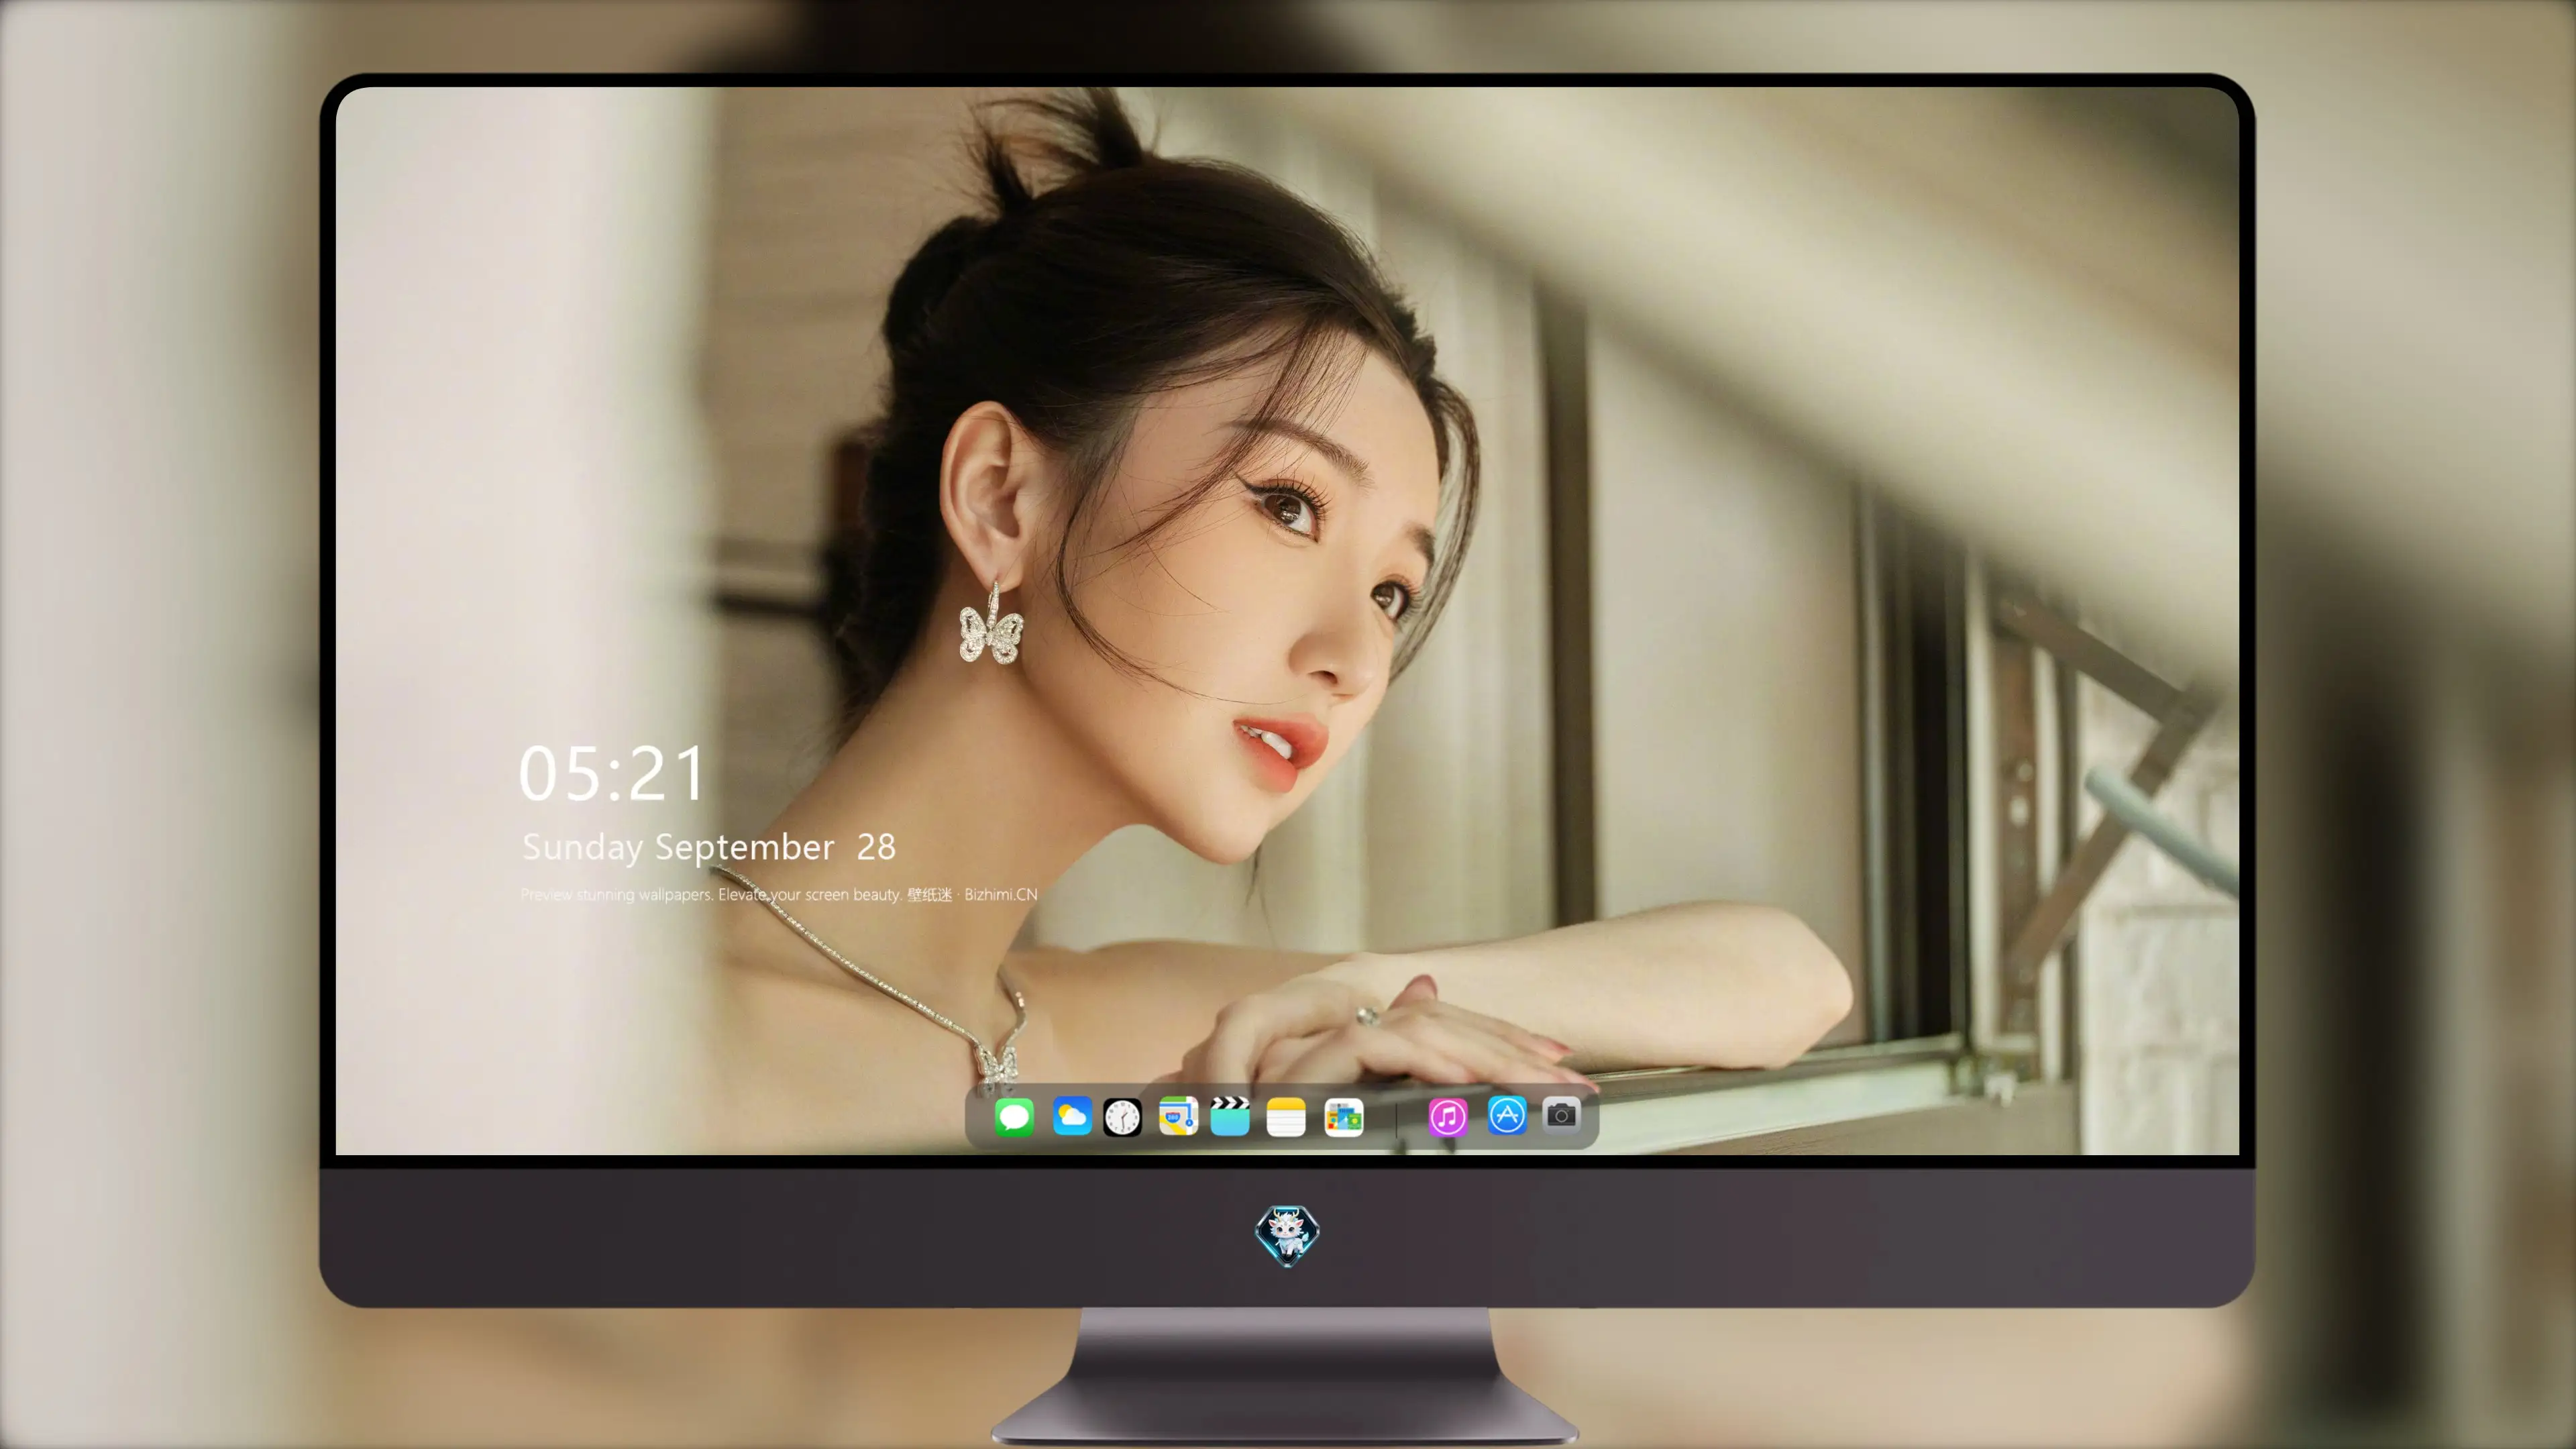Launch the Videos clapperboard app
This screenshot has width=2576, height=1449.
click(1230, 1116)
